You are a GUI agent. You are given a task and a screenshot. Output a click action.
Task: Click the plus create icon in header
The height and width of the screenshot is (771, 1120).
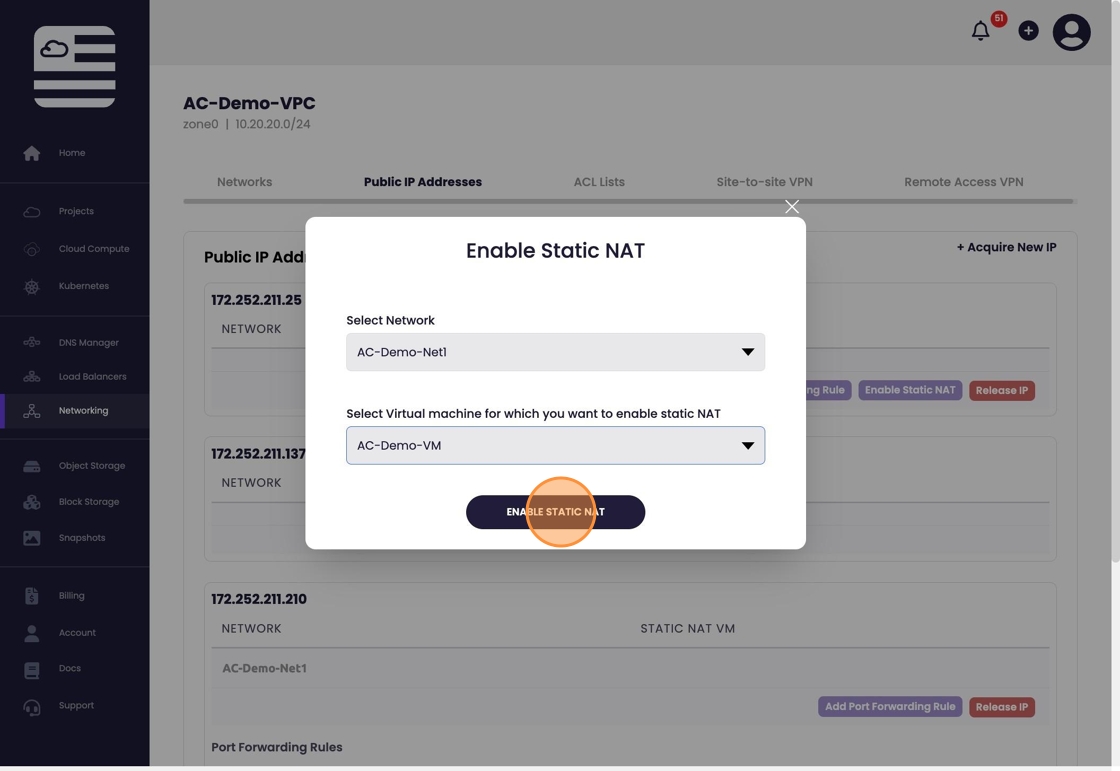tap(1028, 31)
